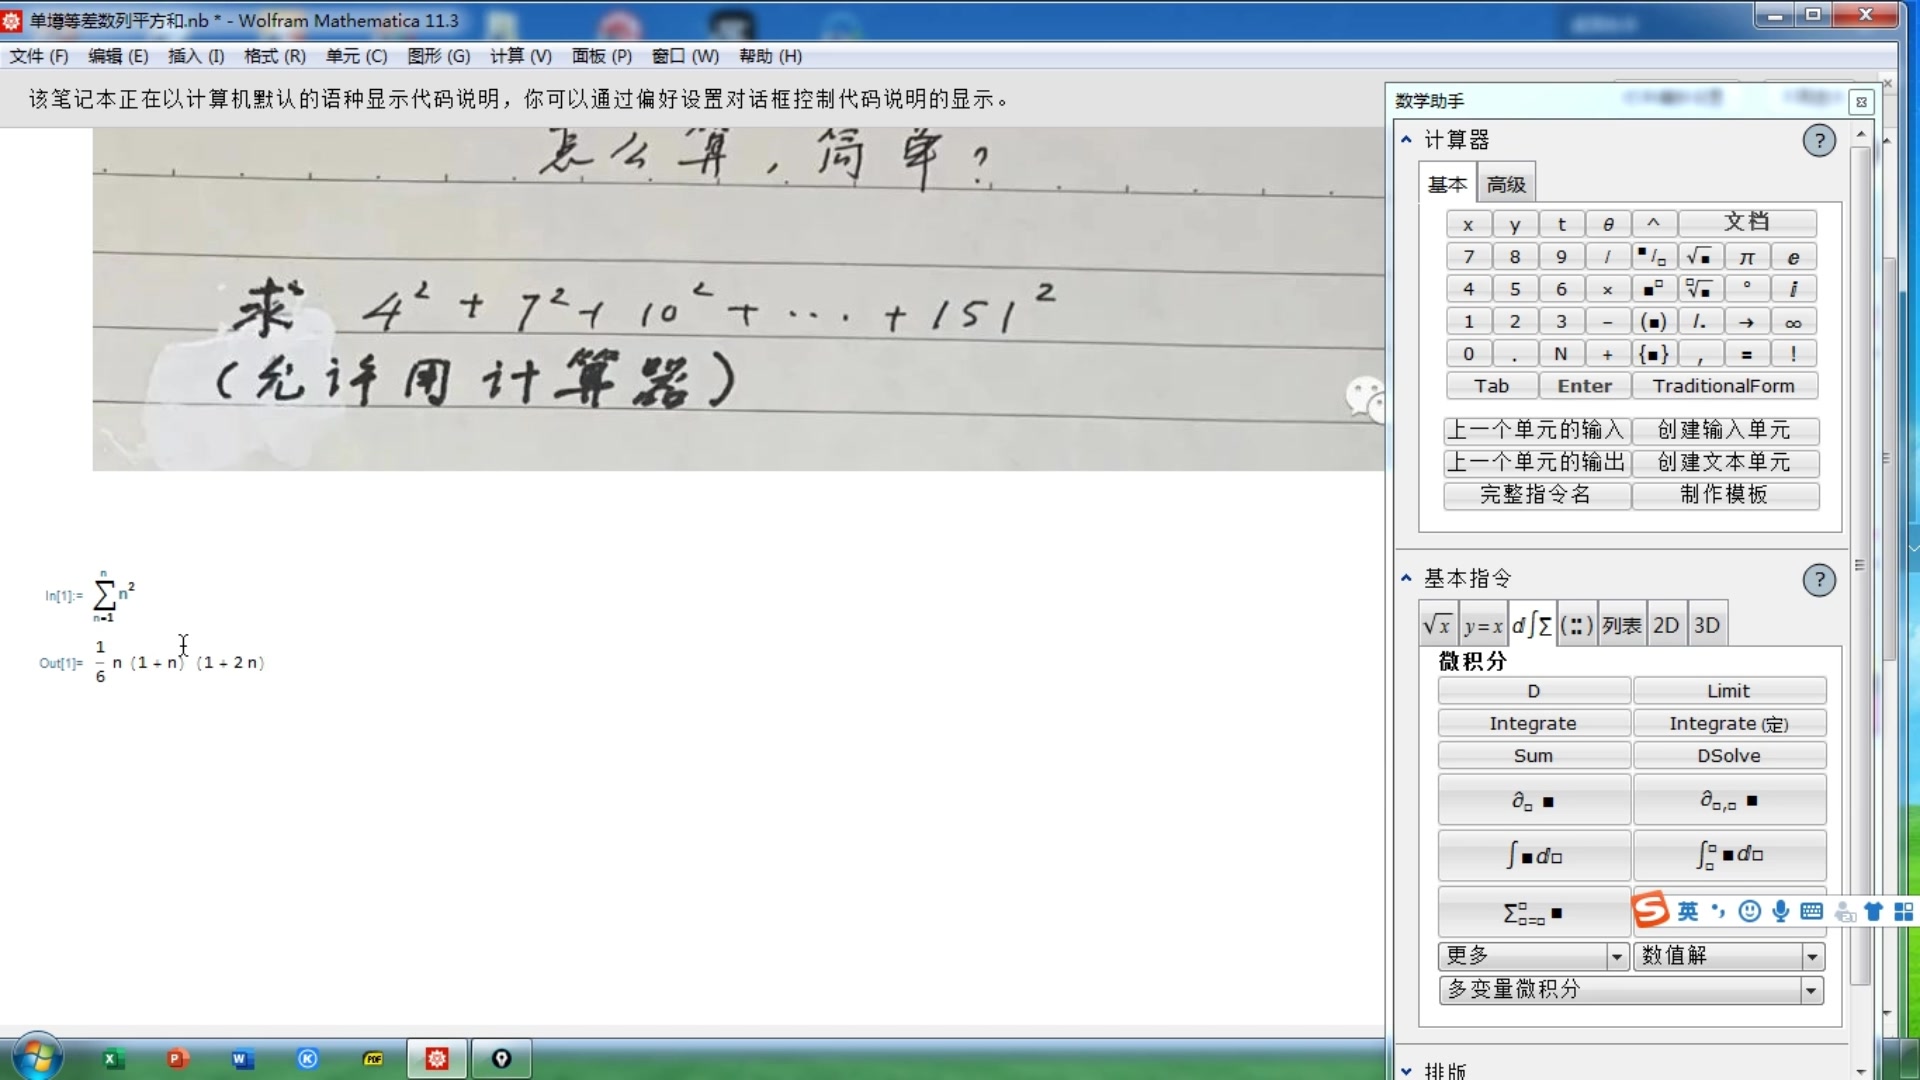Insert the nth root template key
This screenshot has width=1920, height=1080.
pos(1699,289)
